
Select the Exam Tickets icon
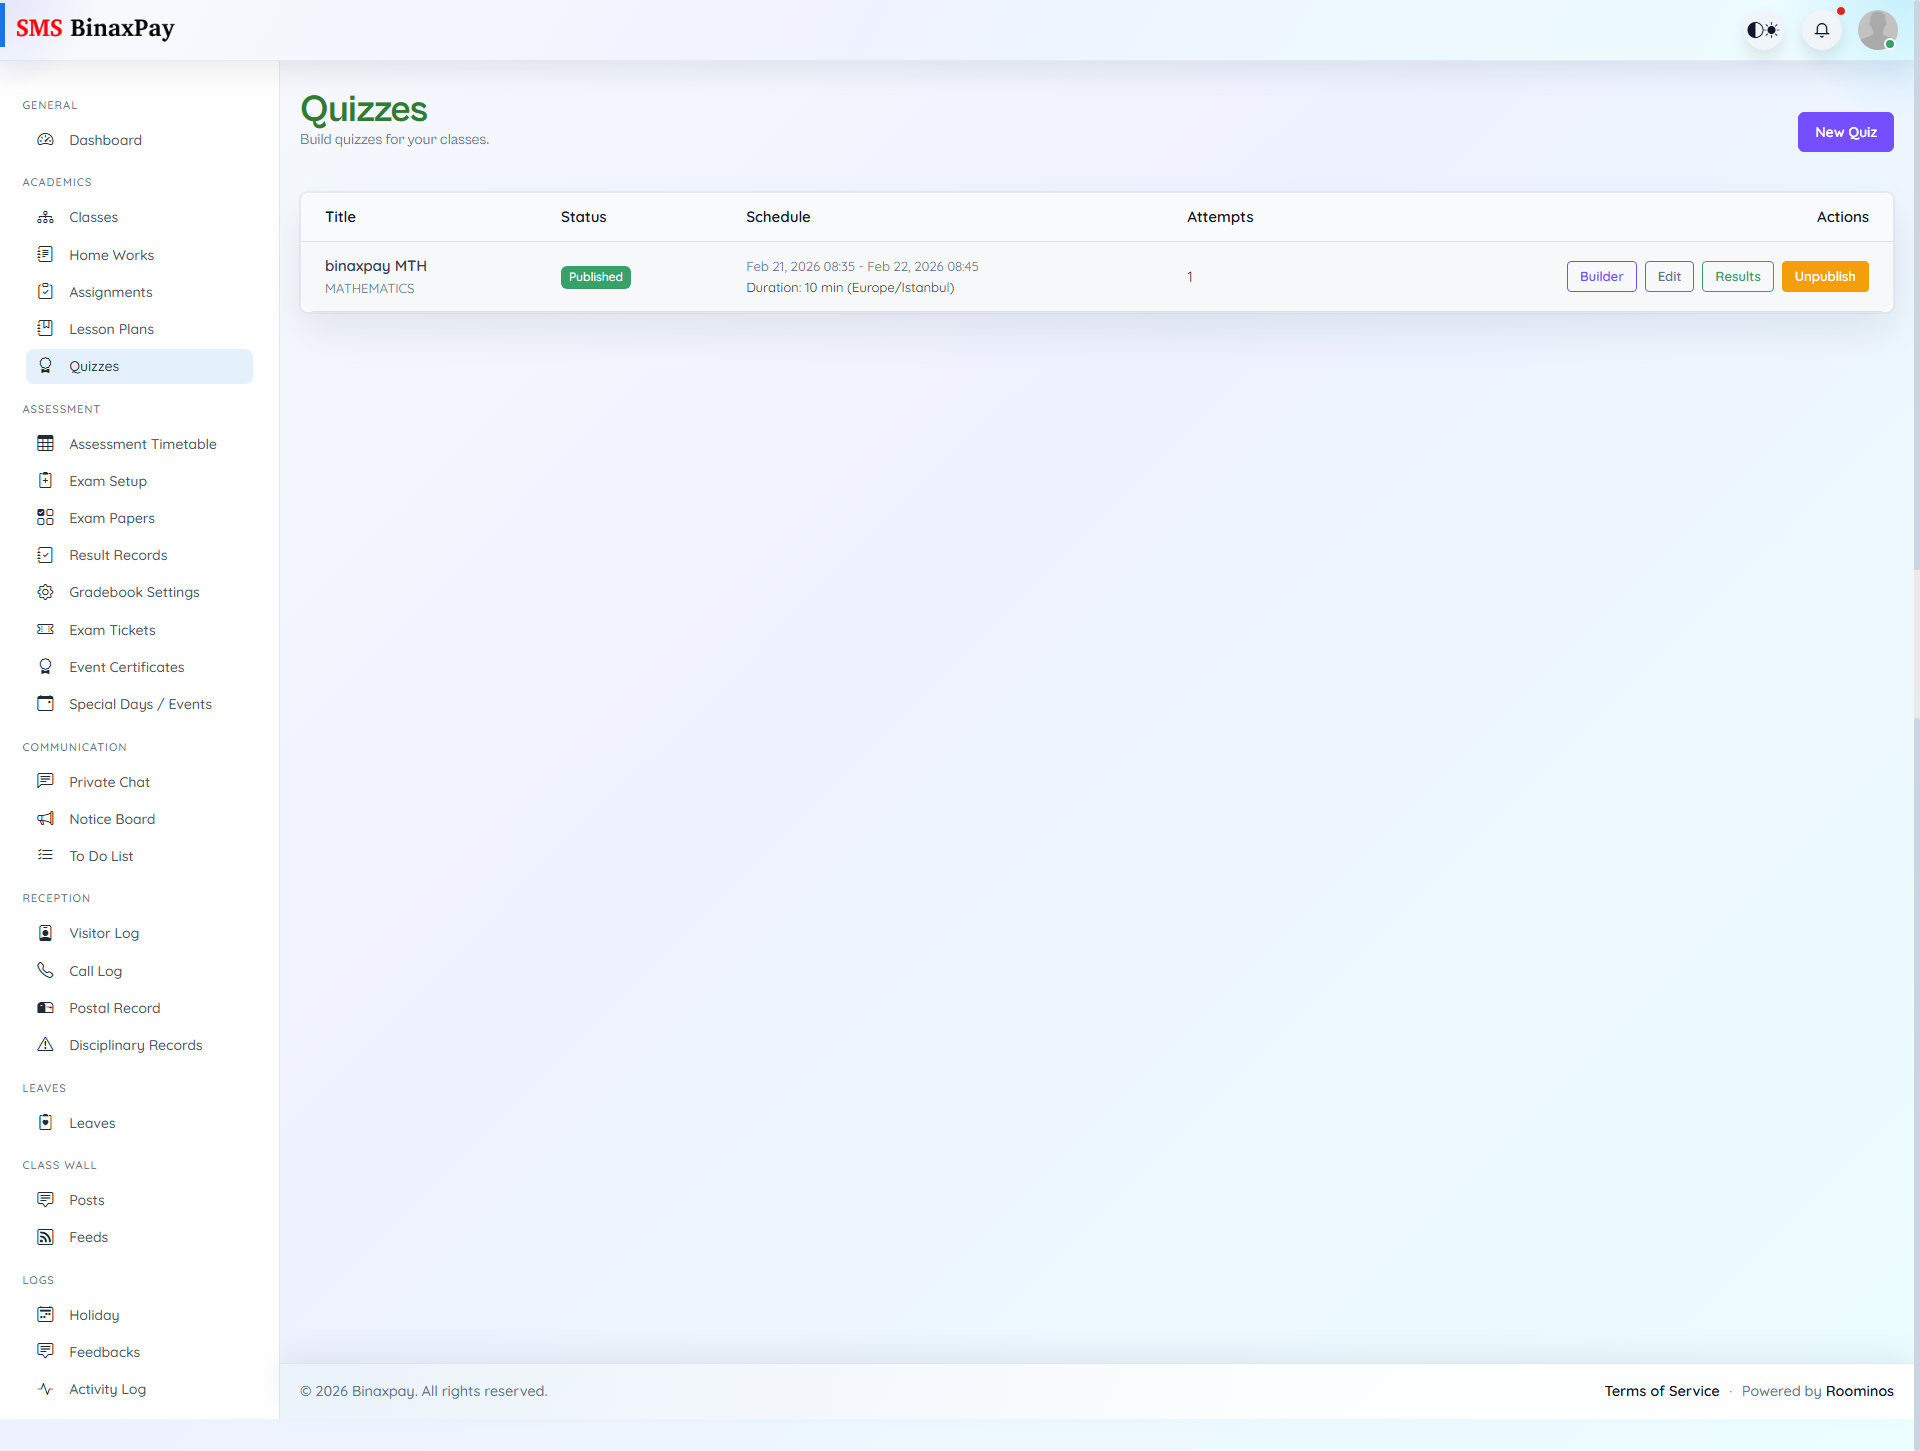[x=46, y=629]
